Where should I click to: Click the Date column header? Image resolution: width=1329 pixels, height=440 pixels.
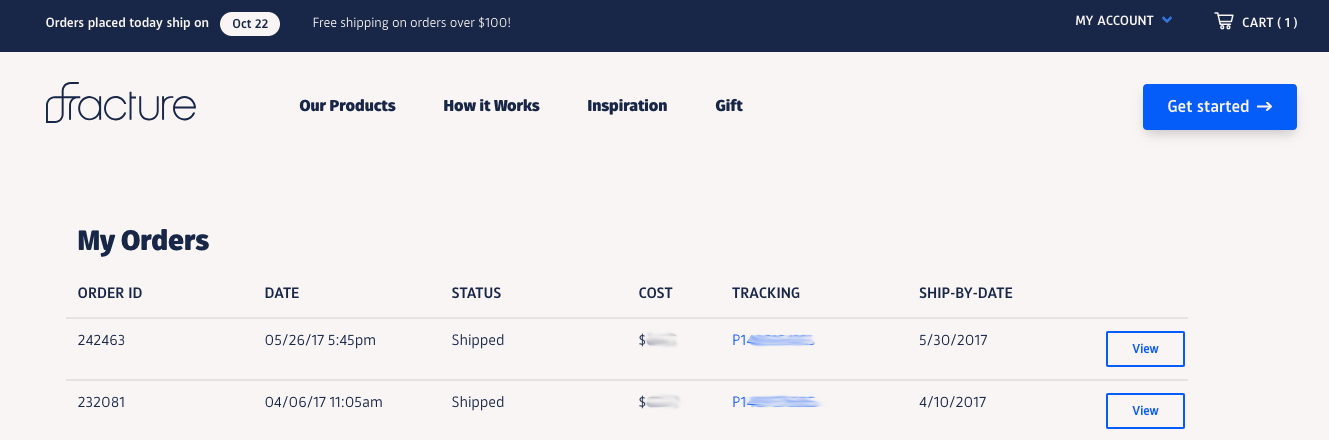click(282, 293)
